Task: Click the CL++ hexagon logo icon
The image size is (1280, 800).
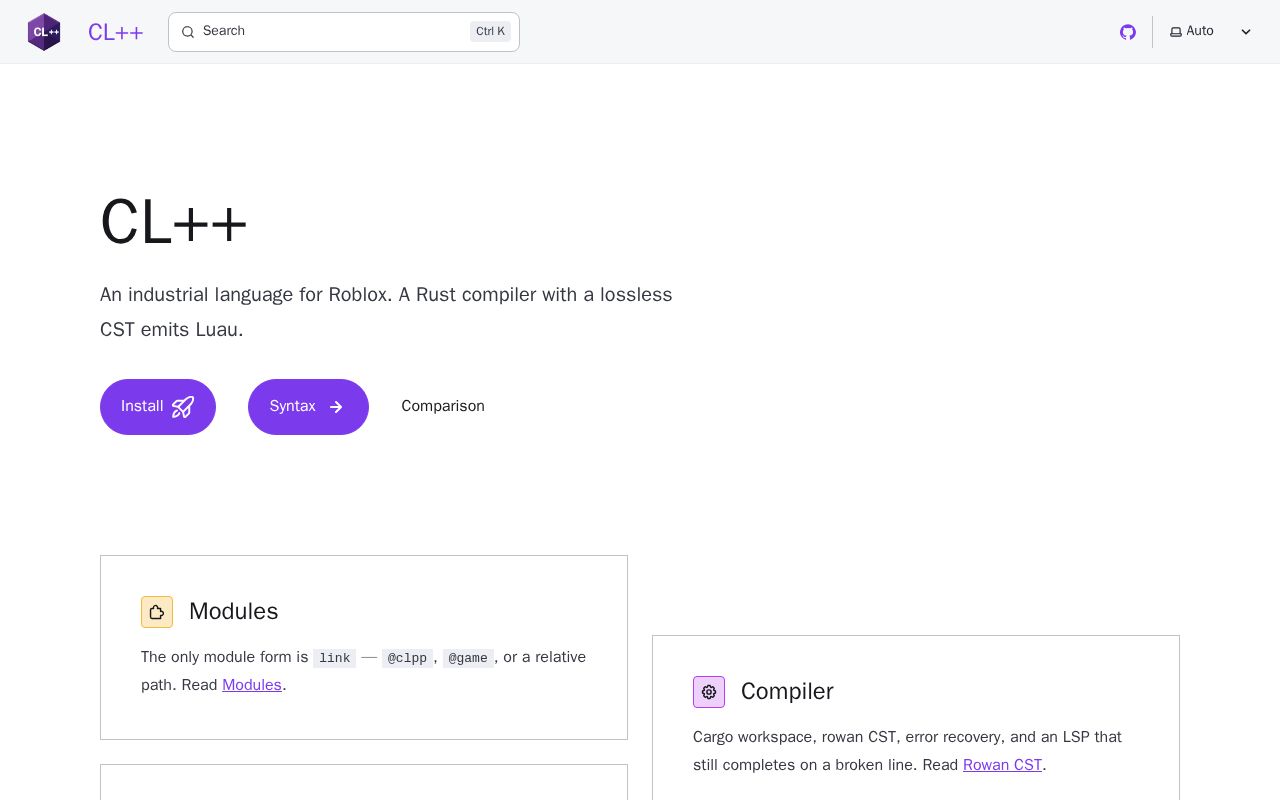Action: 44,32
